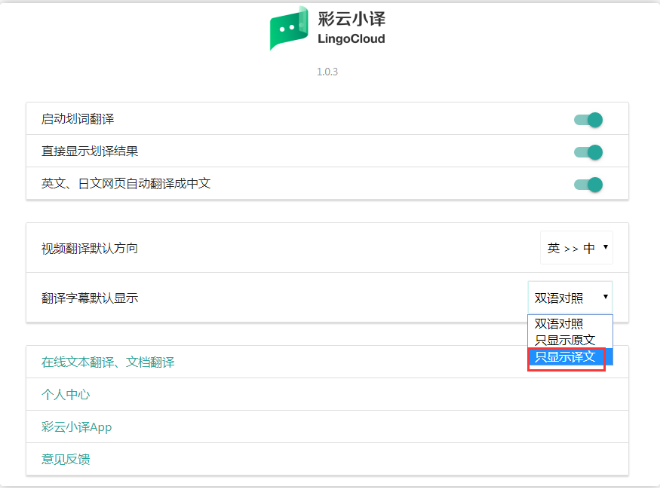
Task: Open 意见反馈 link
Action: coord(66,459)
